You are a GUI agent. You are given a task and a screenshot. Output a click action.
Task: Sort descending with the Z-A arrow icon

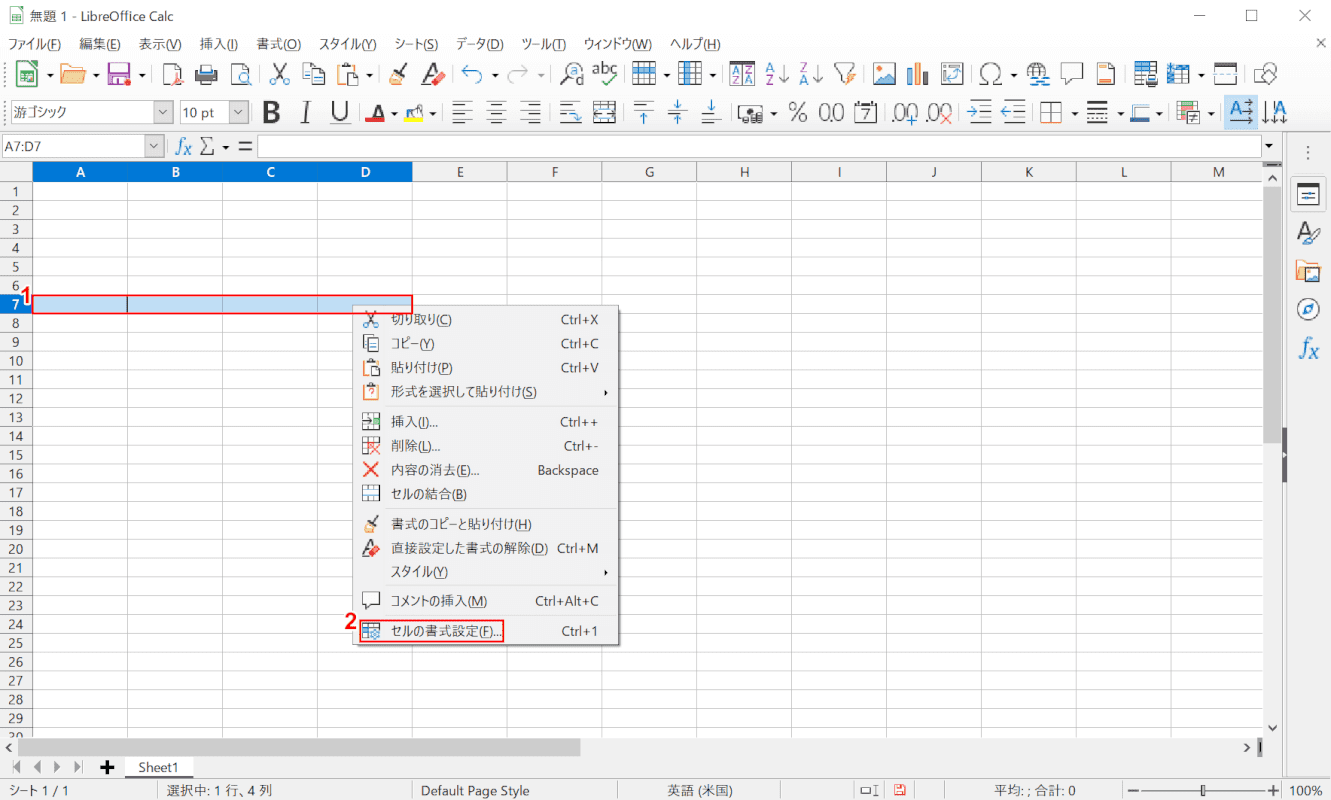point(810,73)
